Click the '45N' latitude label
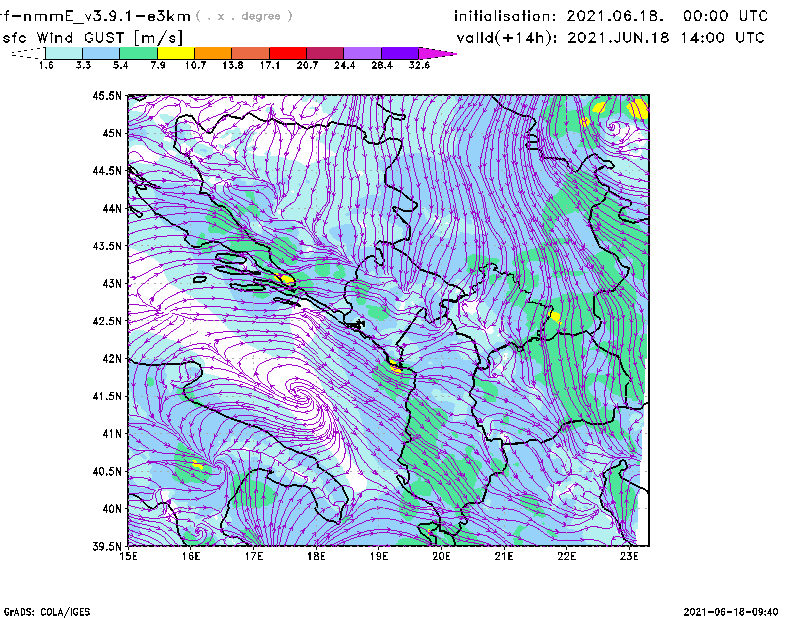Image resolution: width=800 pixels, height=618 pixels. click(112, 133)
